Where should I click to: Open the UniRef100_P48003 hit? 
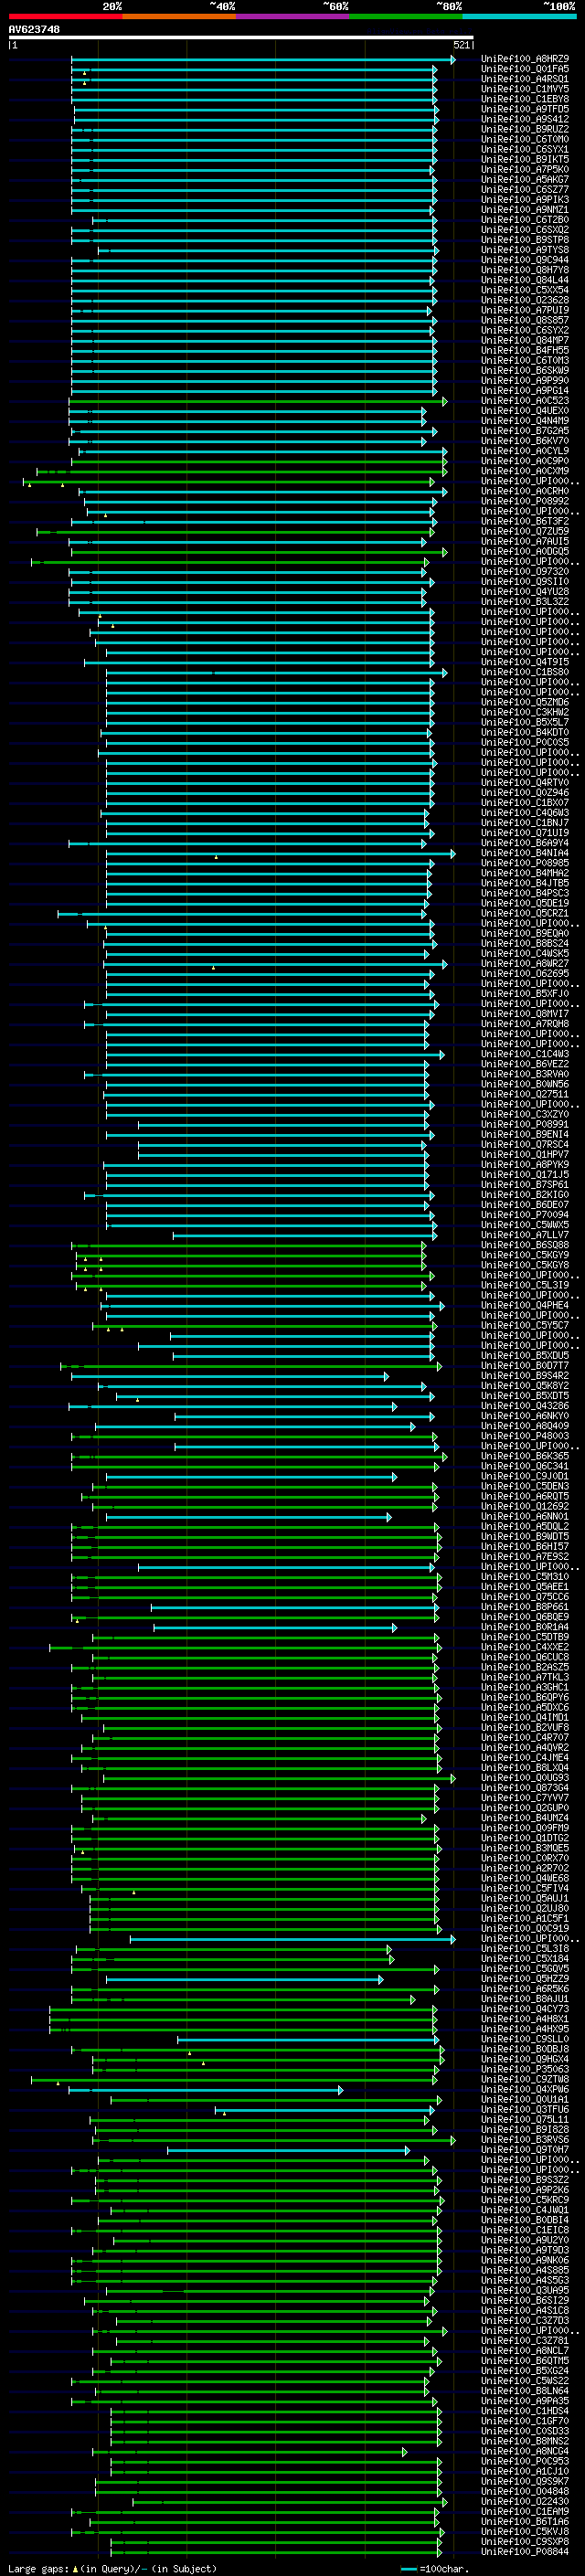click(x=525, y=1436)
